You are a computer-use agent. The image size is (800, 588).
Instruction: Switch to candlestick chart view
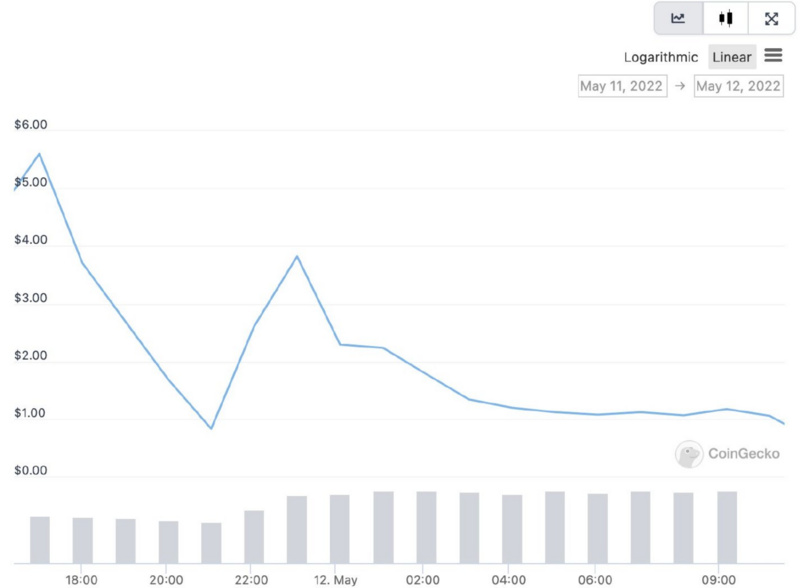click(725, 19)
